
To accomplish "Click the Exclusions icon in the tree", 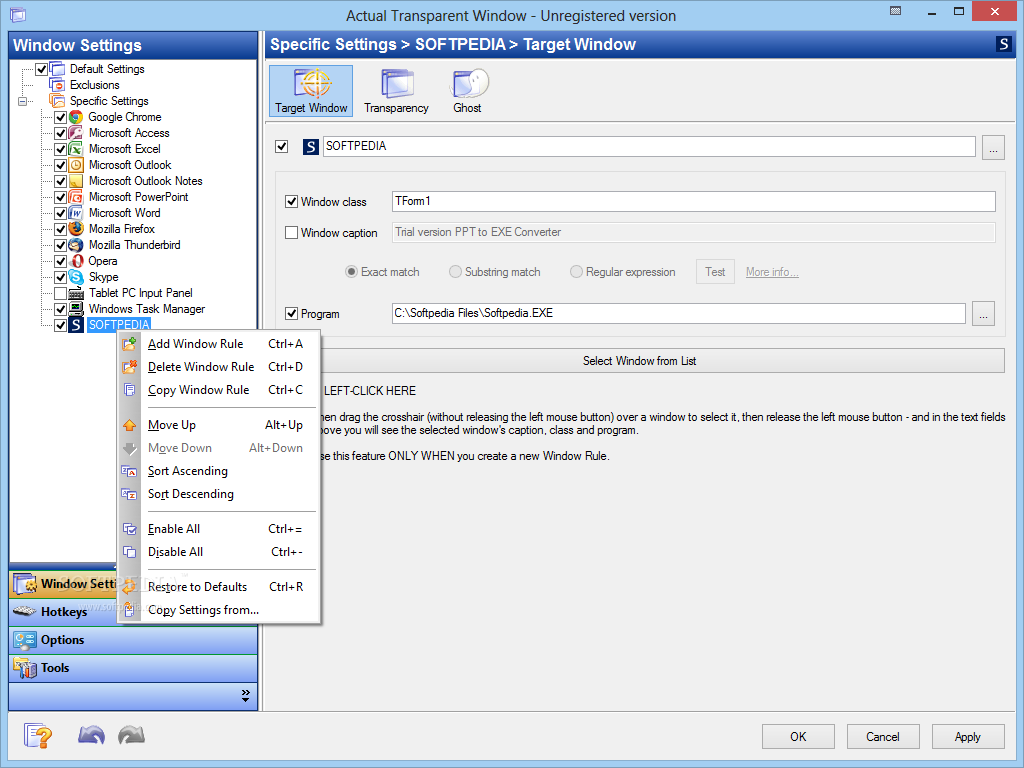I will [57, 85].
